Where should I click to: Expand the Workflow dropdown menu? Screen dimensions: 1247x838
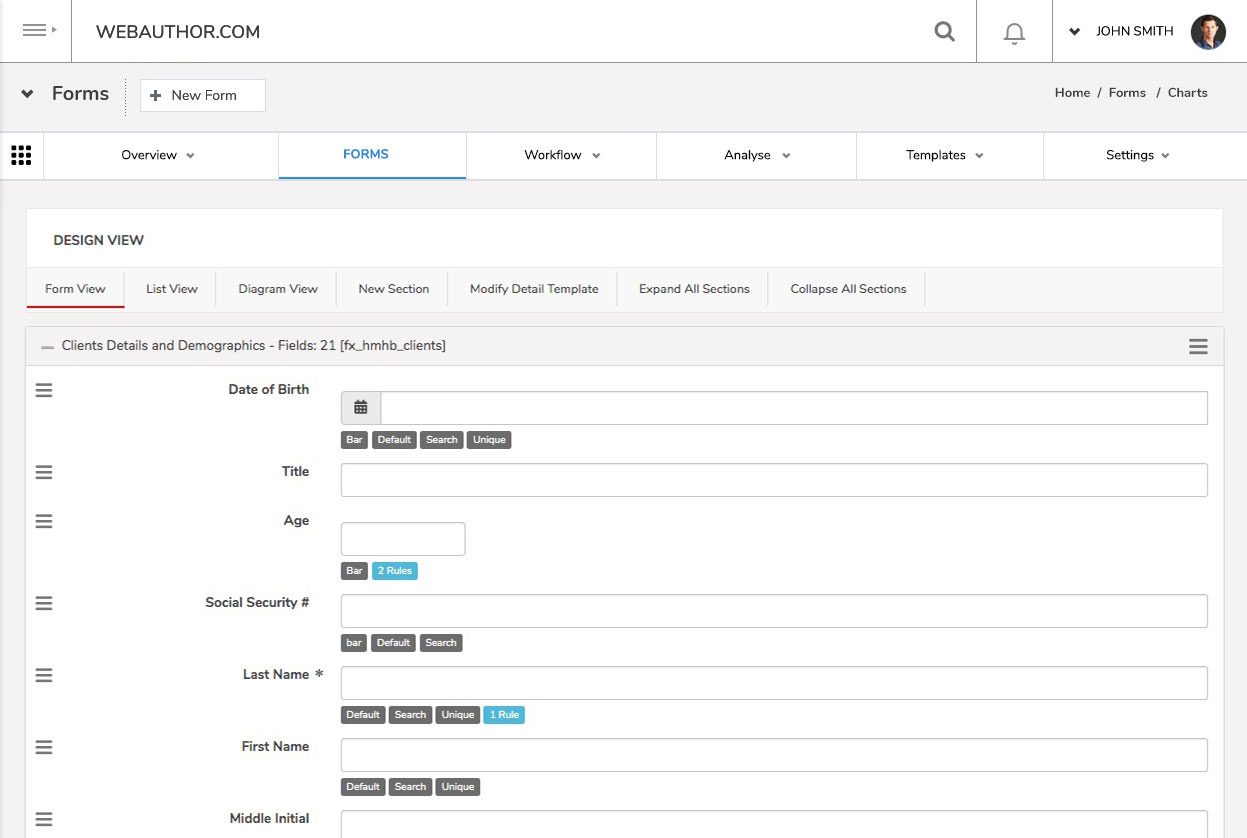562,155
